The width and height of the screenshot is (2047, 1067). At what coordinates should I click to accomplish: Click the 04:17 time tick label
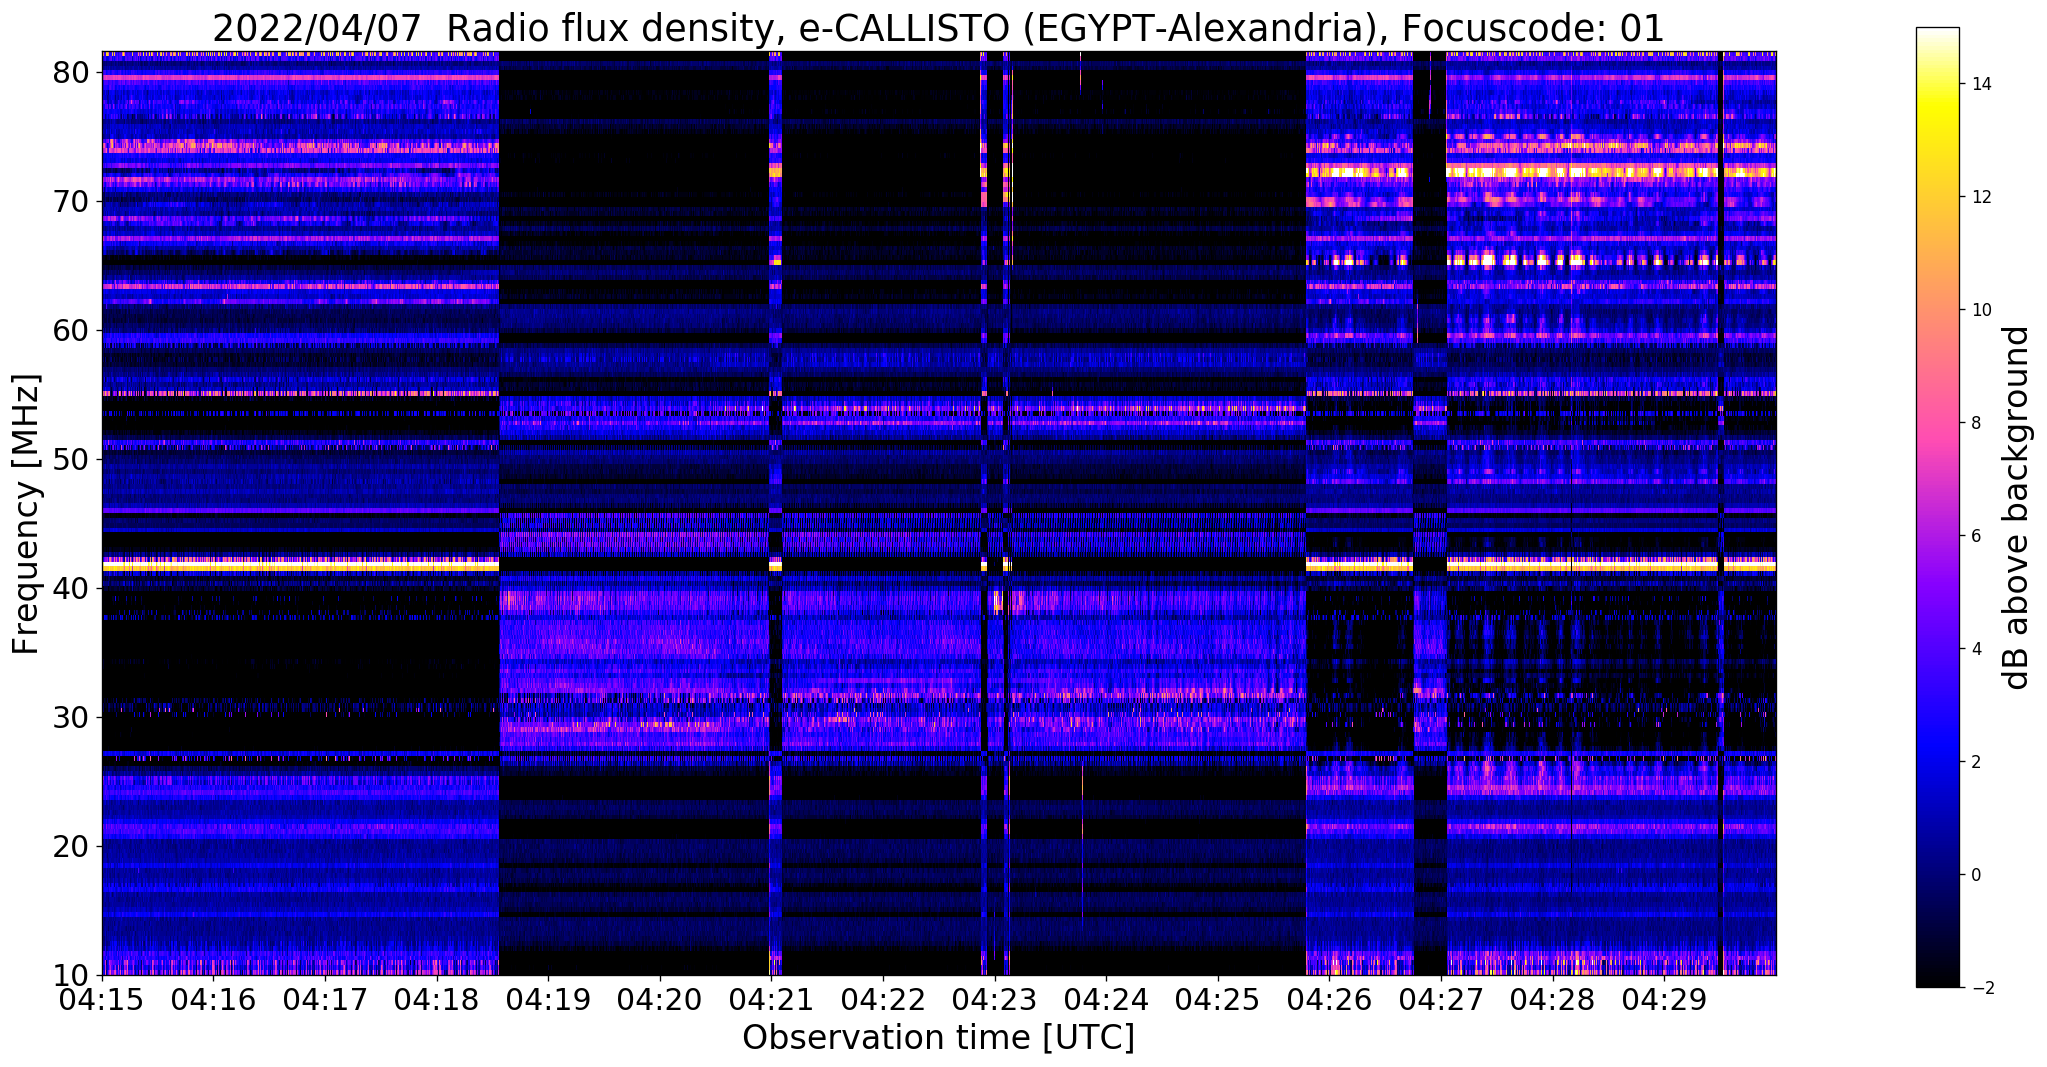coord(325,1000)
